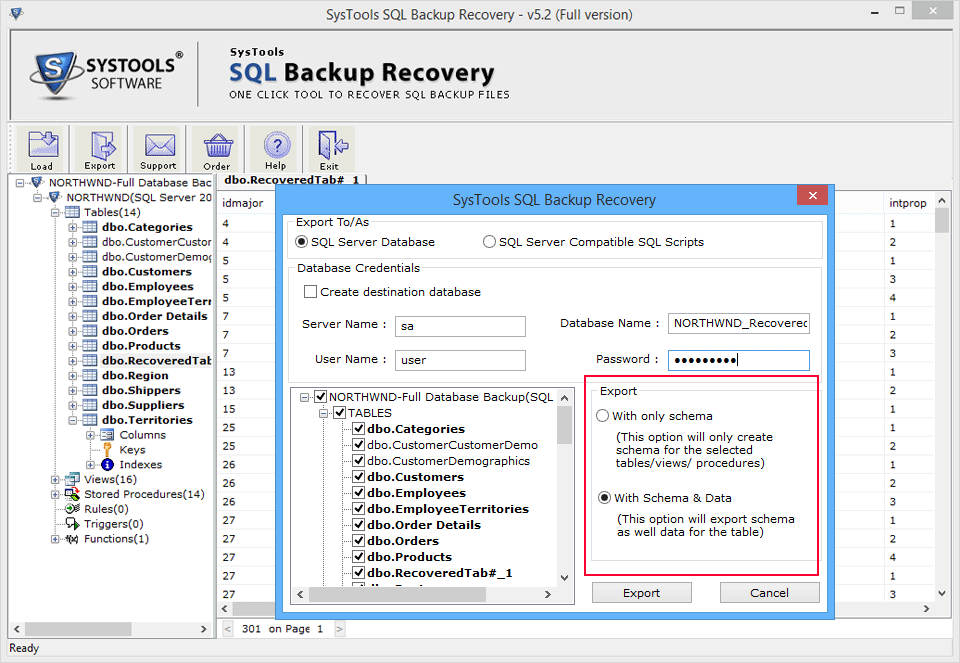
Task: Select the intprop column header
Action: tap(908, 203)
